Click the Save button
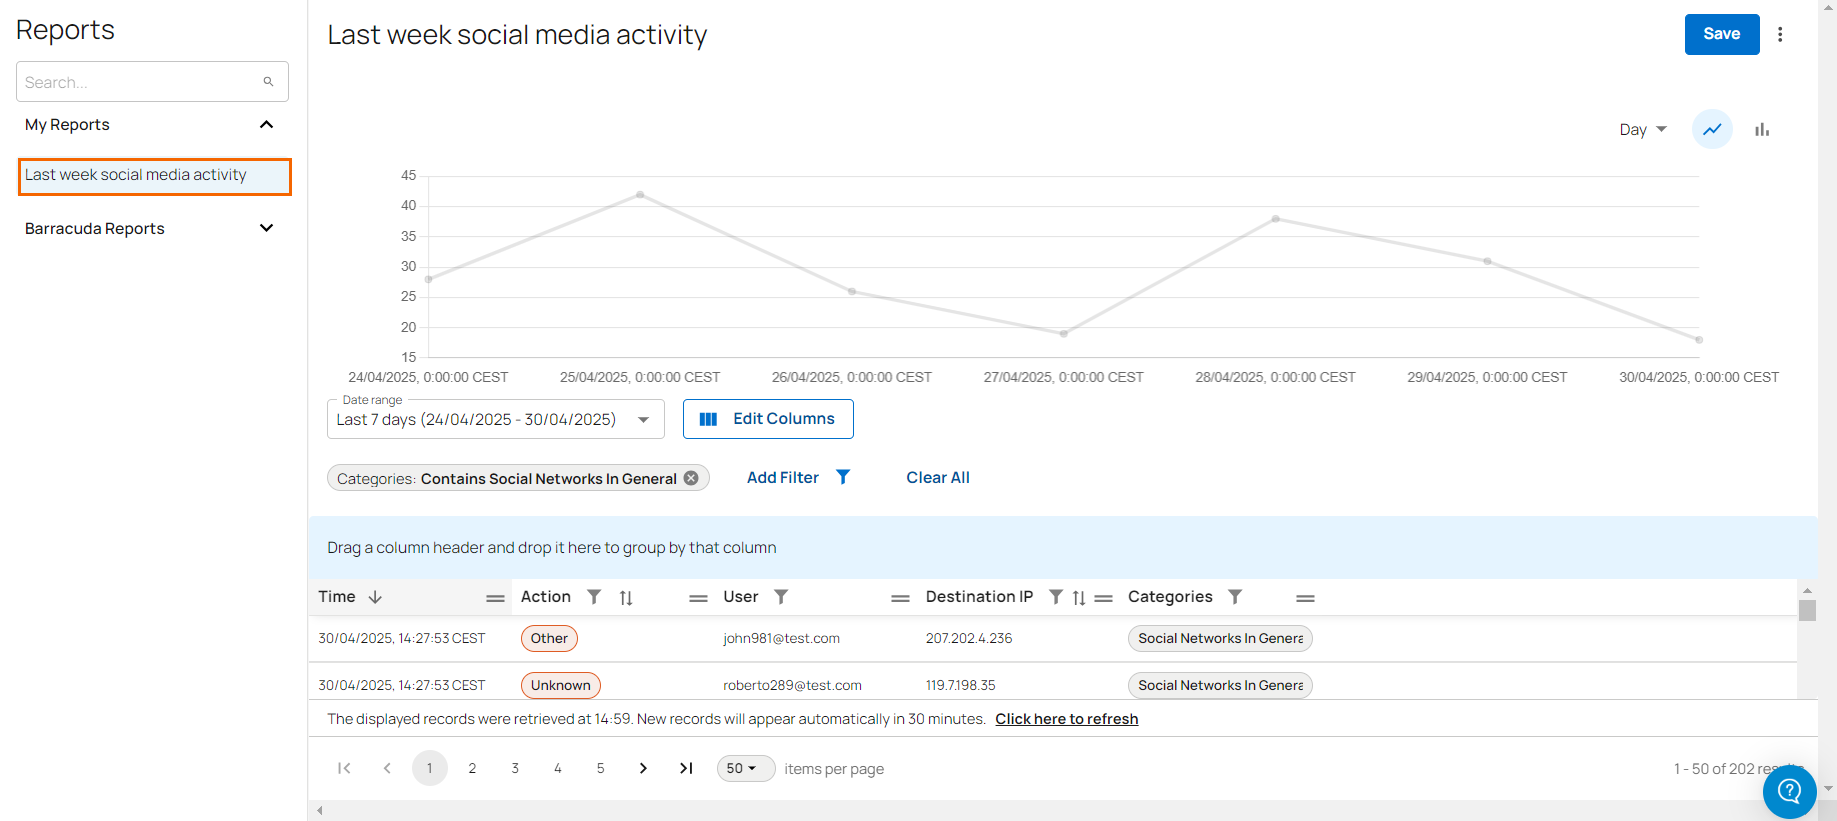Image resolution: width=1837 pixels, height=821 pixels. click(1721, 34)
